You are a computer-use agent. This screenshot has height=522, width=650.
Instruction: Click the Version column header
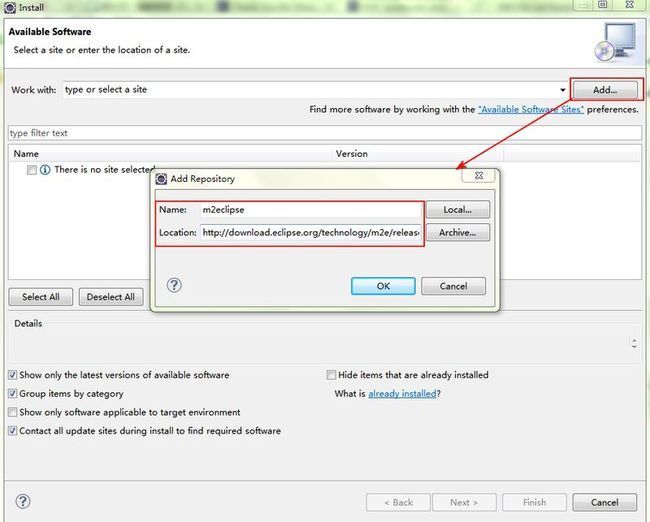417,154
